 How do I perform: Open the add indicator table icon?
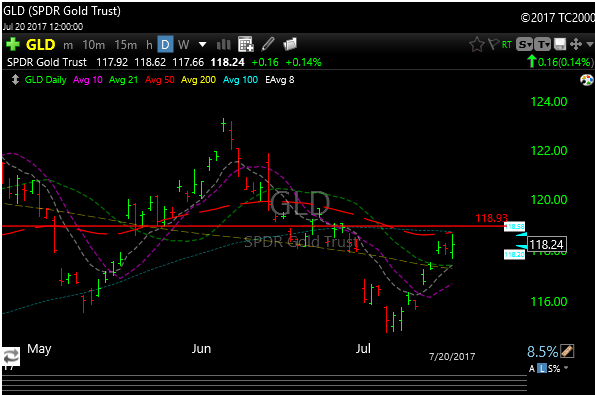point(246,44)
